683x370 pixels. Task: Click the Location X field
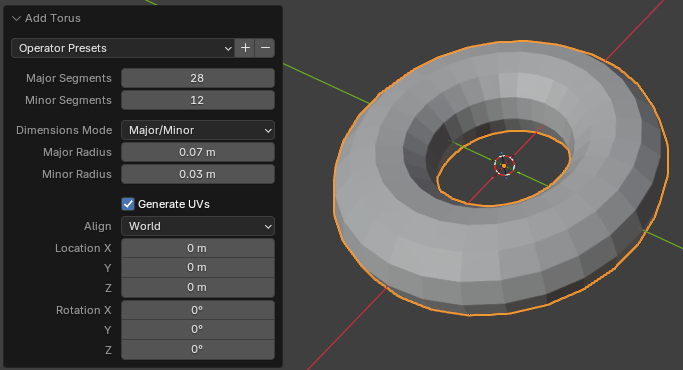198,248
